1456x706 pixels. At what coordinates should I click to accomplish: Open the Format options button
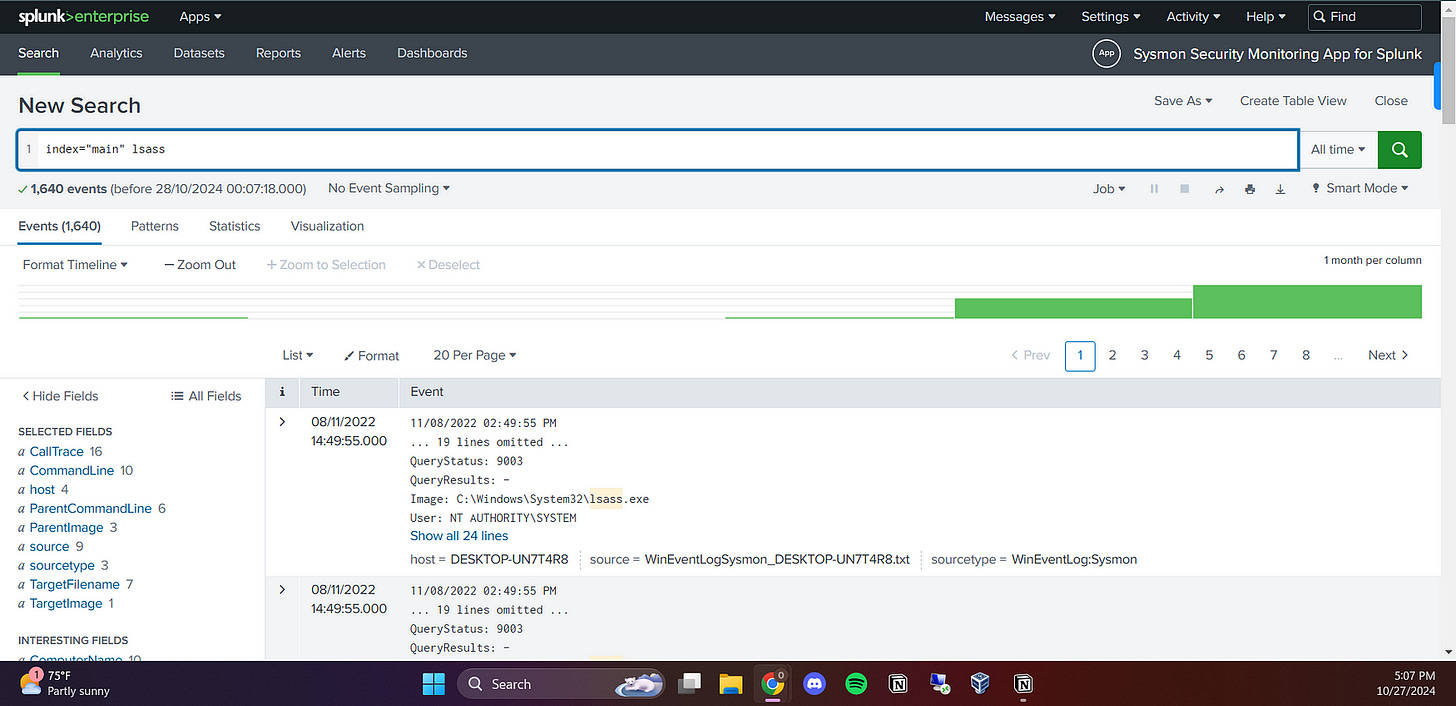[371, 355]
